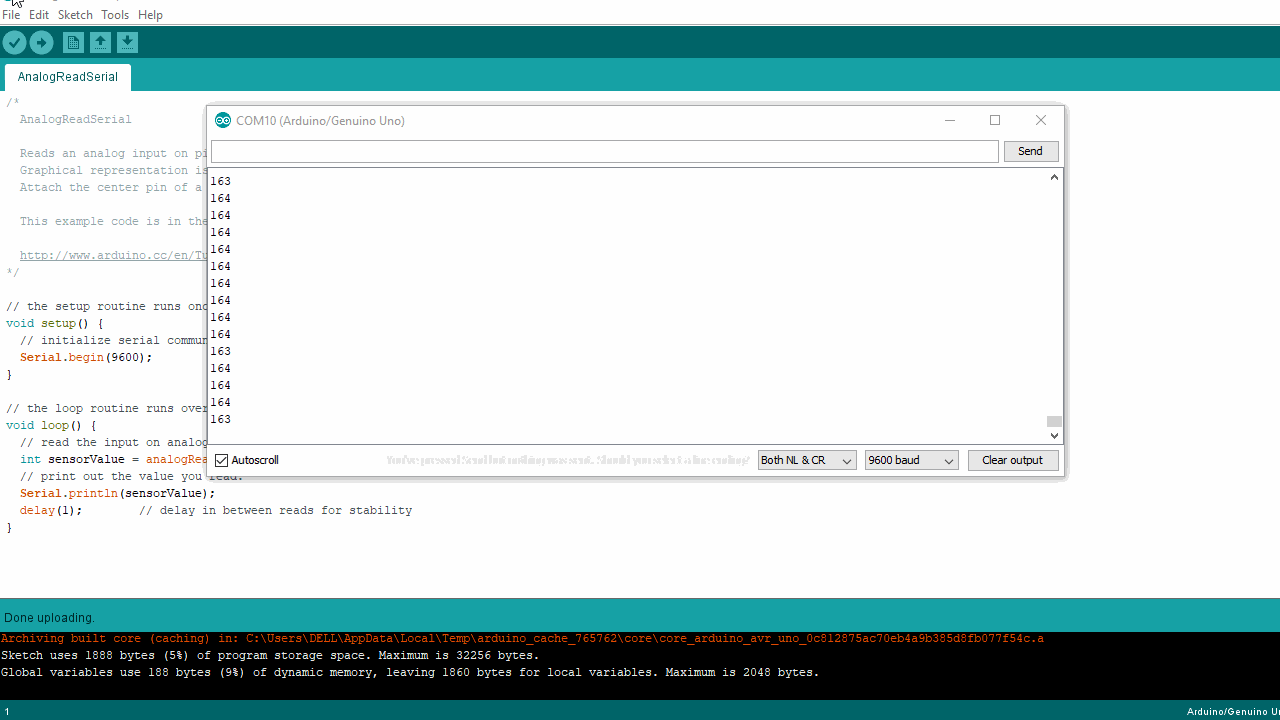The image size is (1280, 720).
Task: Click the 'Sketch uses 1888 bytes' console line
Action: click(x=270, y=655)
